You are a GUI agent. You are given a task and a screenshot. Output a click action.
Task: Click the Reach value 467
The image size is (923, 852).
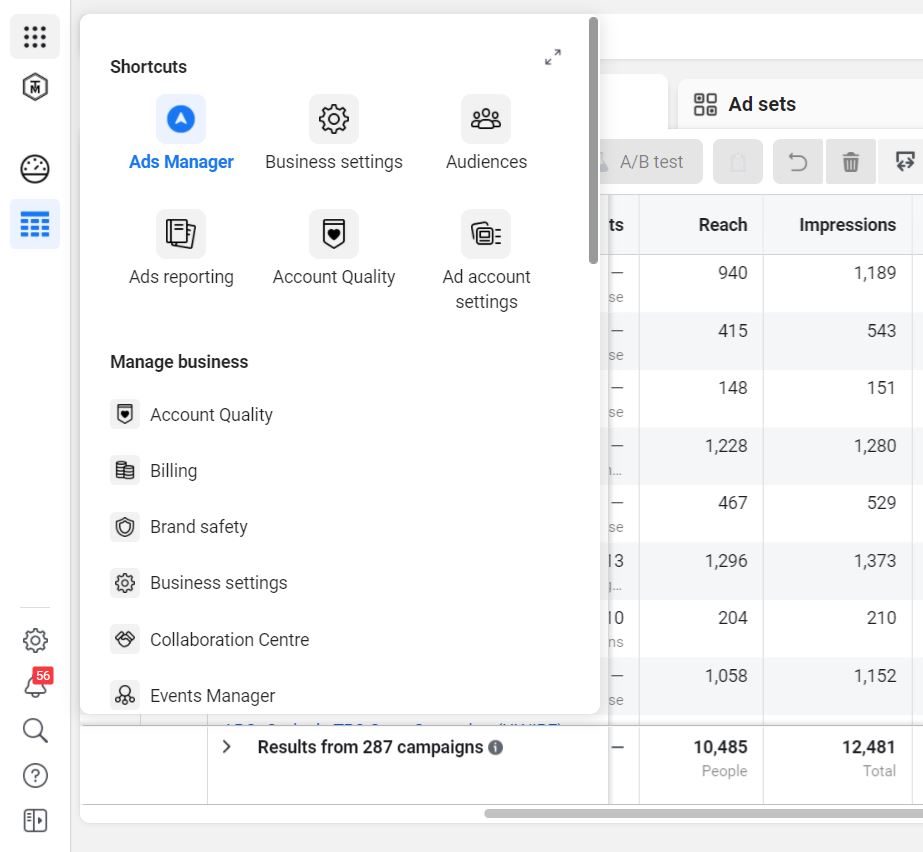coord(732,502)
